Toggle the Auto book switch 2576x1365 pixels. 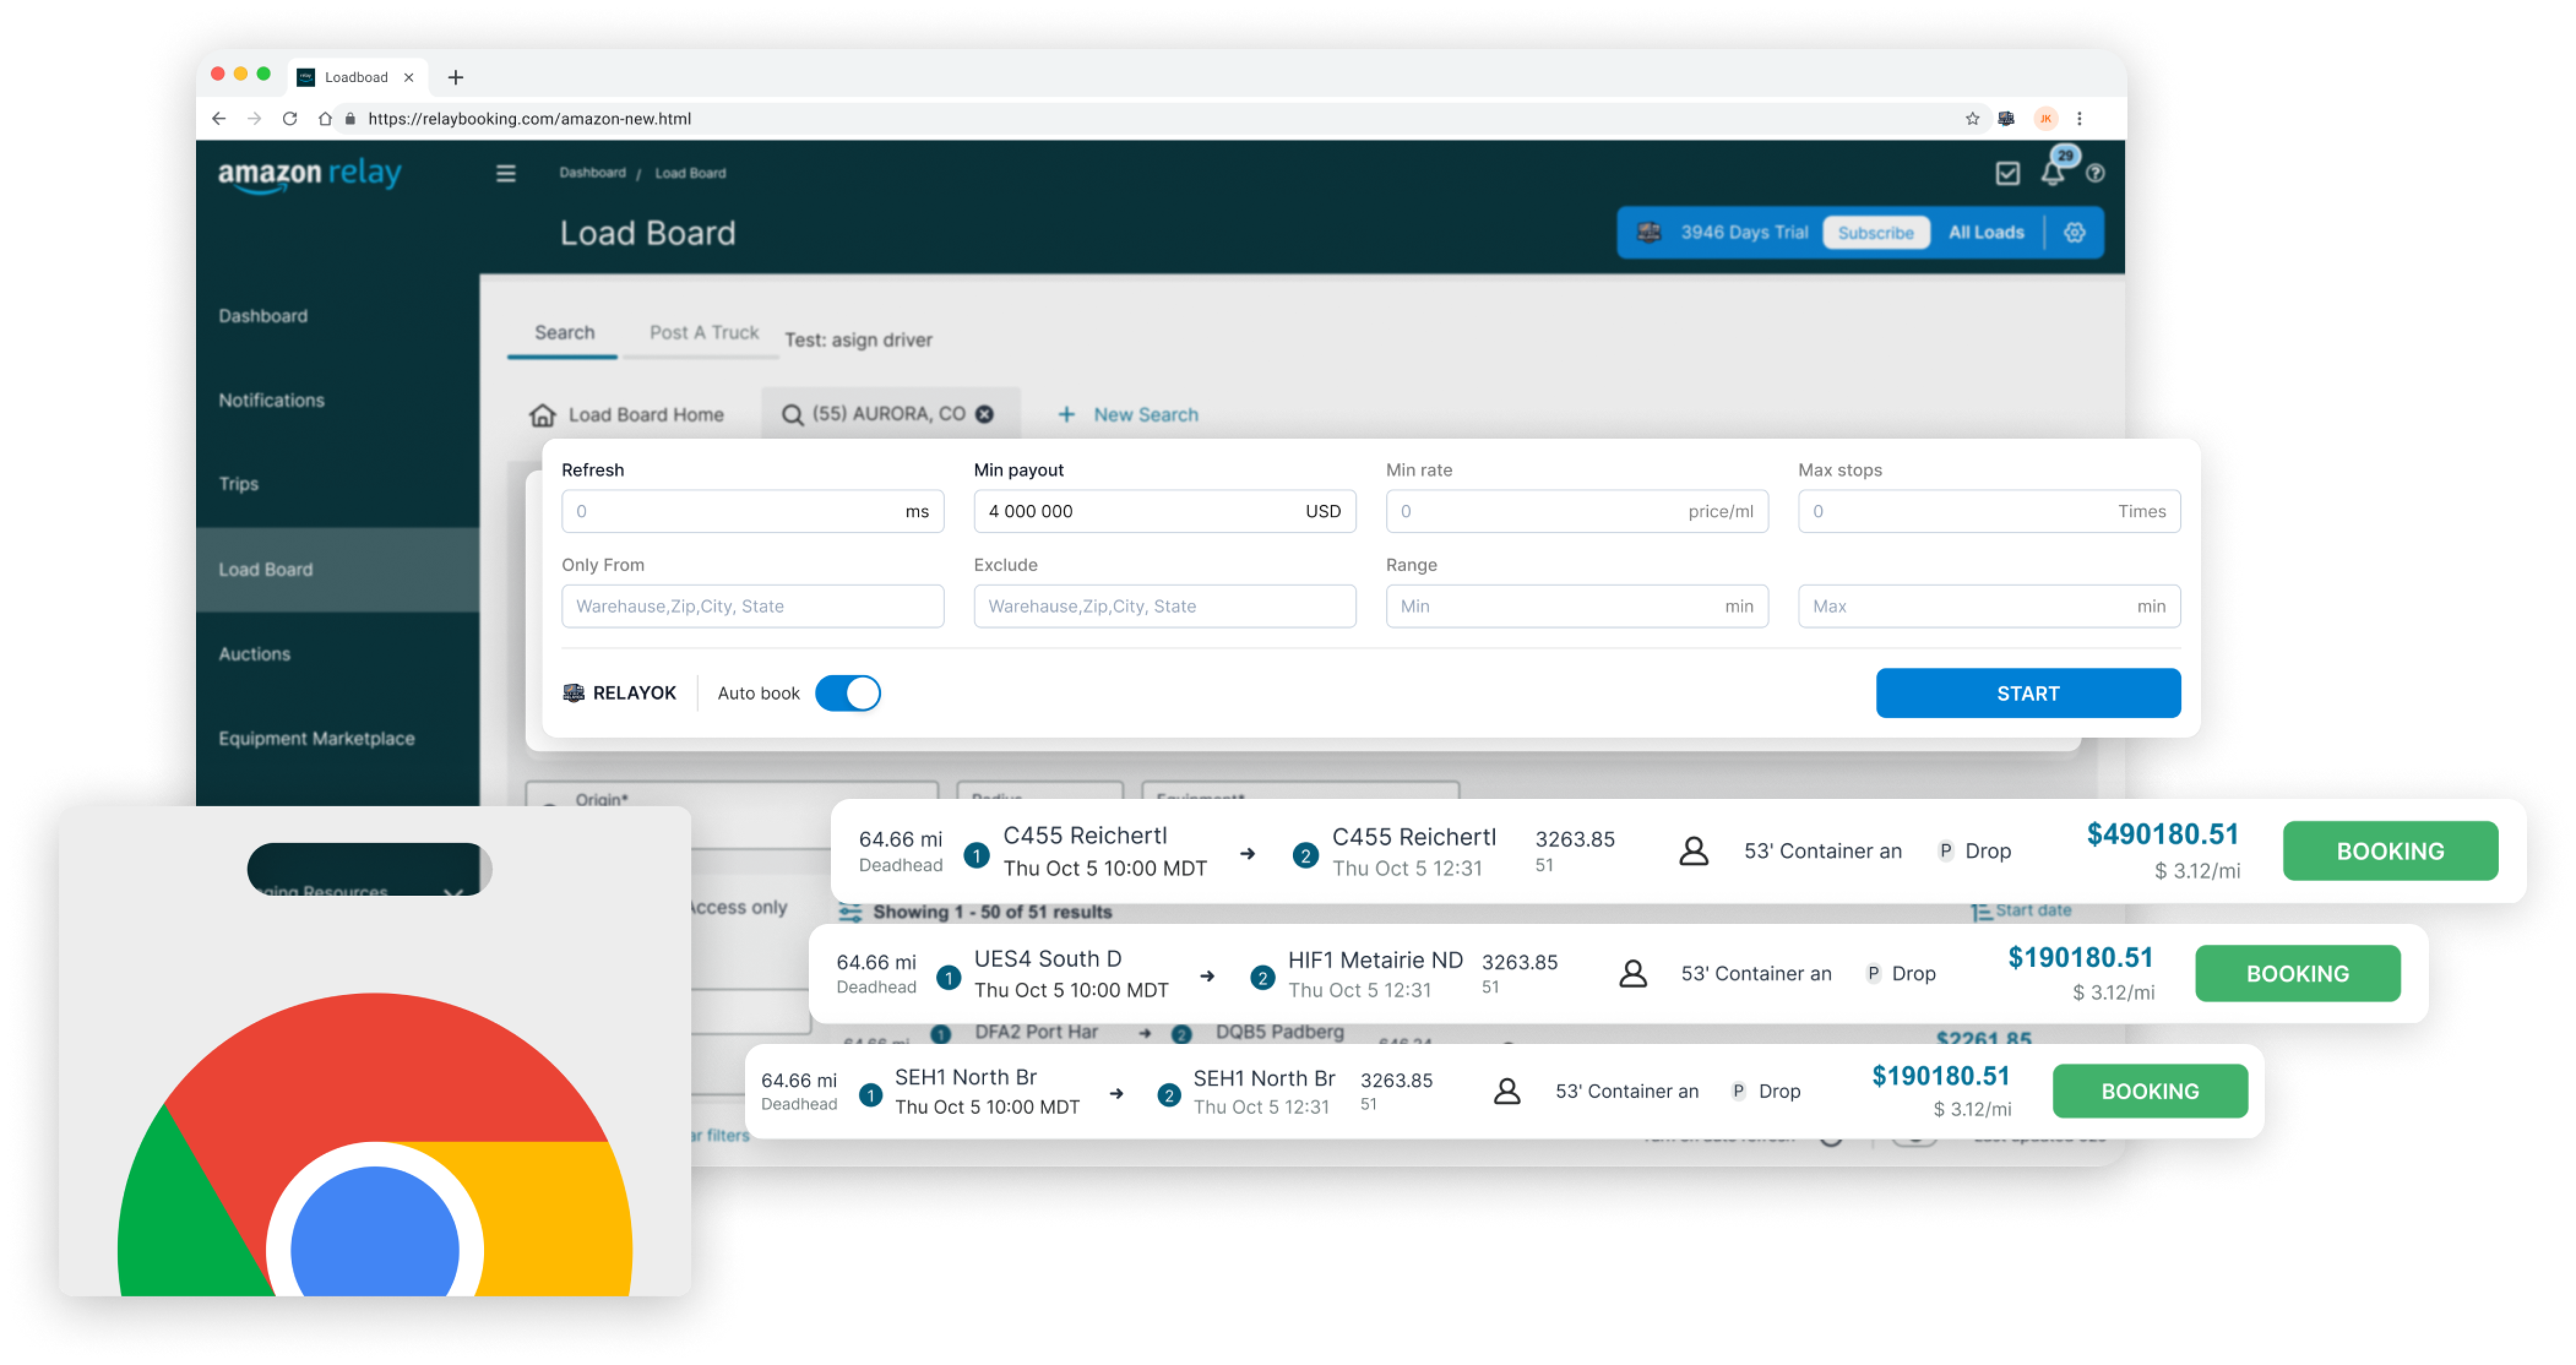pyautogui.click(x=848, y=693)
